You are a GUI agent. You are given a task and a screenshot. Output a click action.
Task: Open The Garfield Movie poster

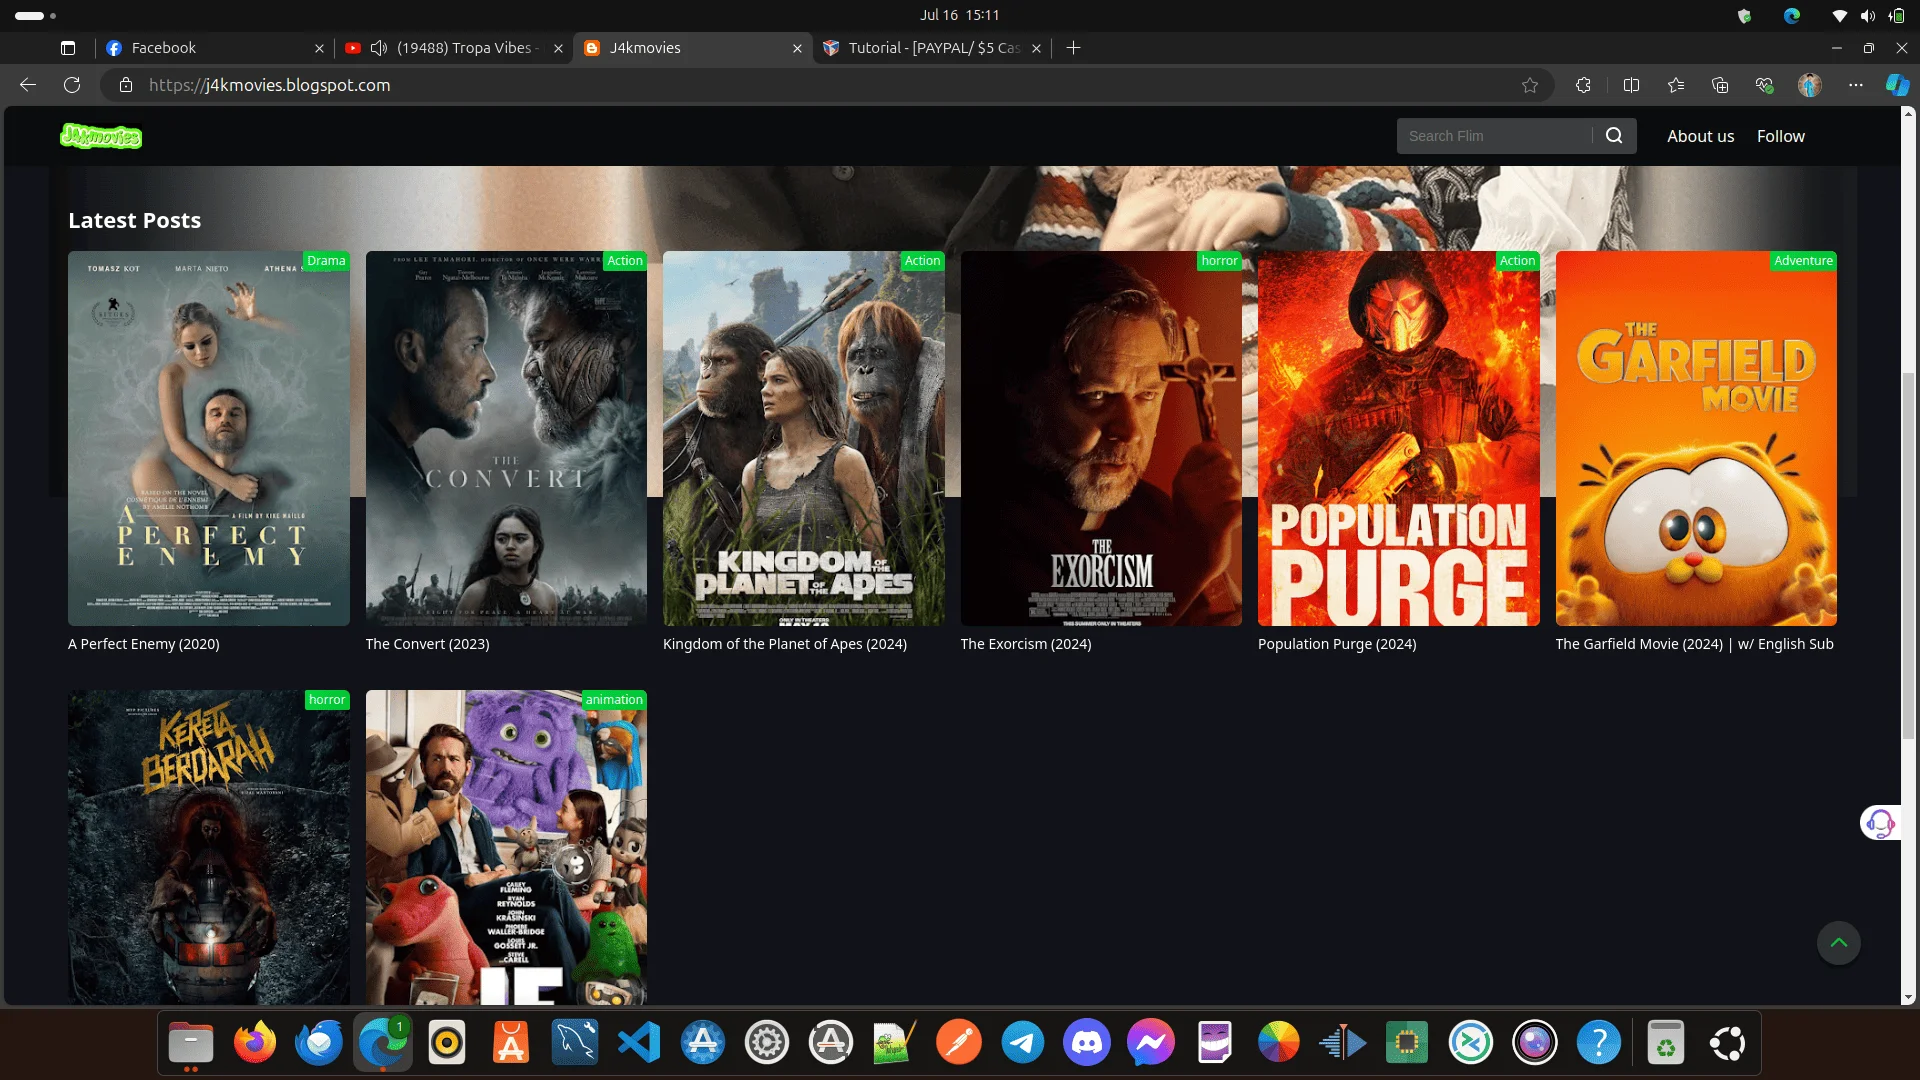tap(1696, 438)
